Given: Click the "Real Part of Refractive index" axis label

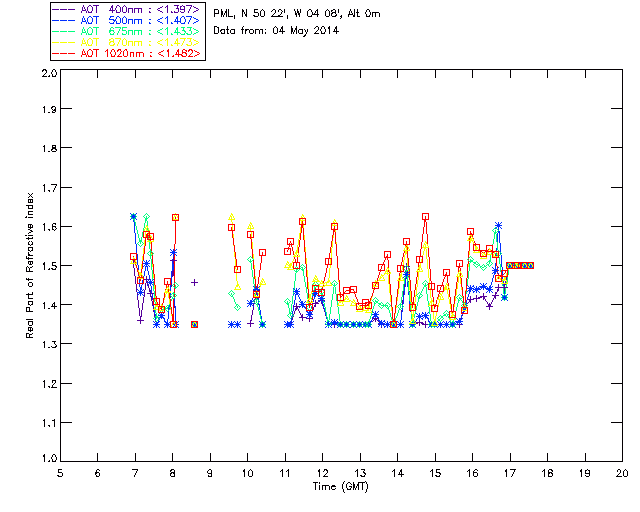Looking at the screenshot, I should 29,265.
